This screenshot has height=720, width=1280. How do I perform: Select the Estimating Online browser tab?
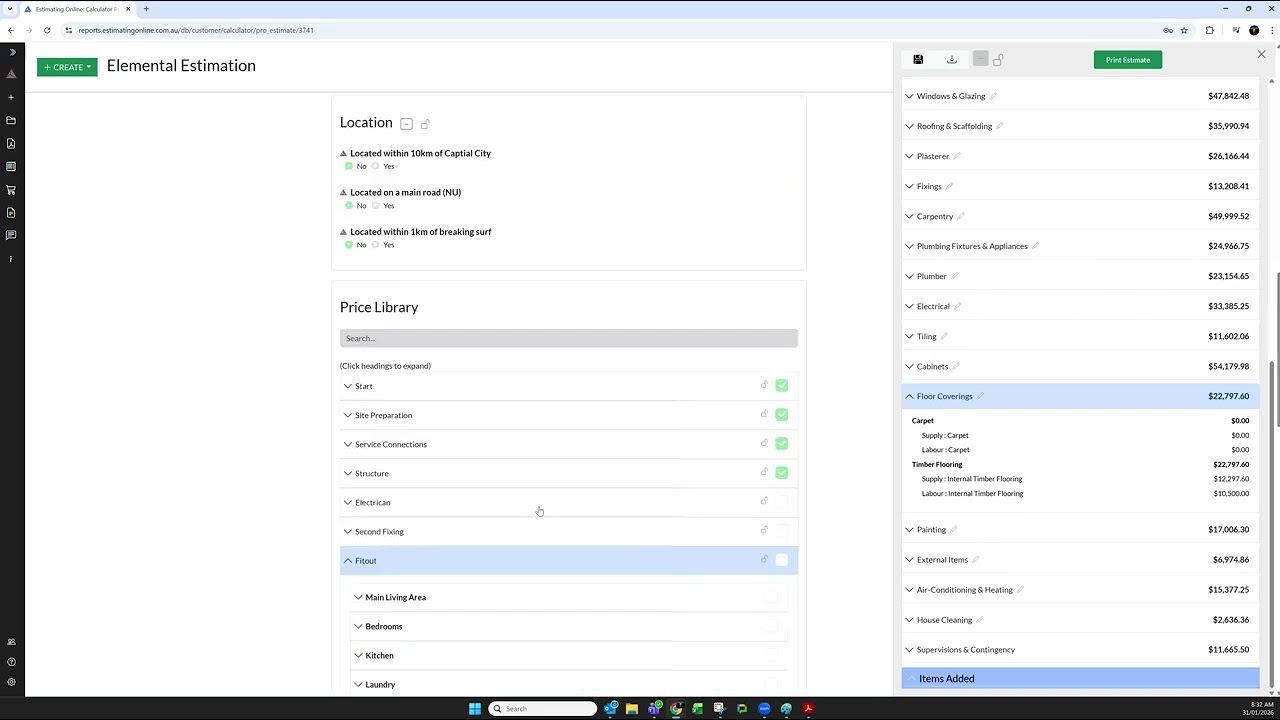coord(78,9)
